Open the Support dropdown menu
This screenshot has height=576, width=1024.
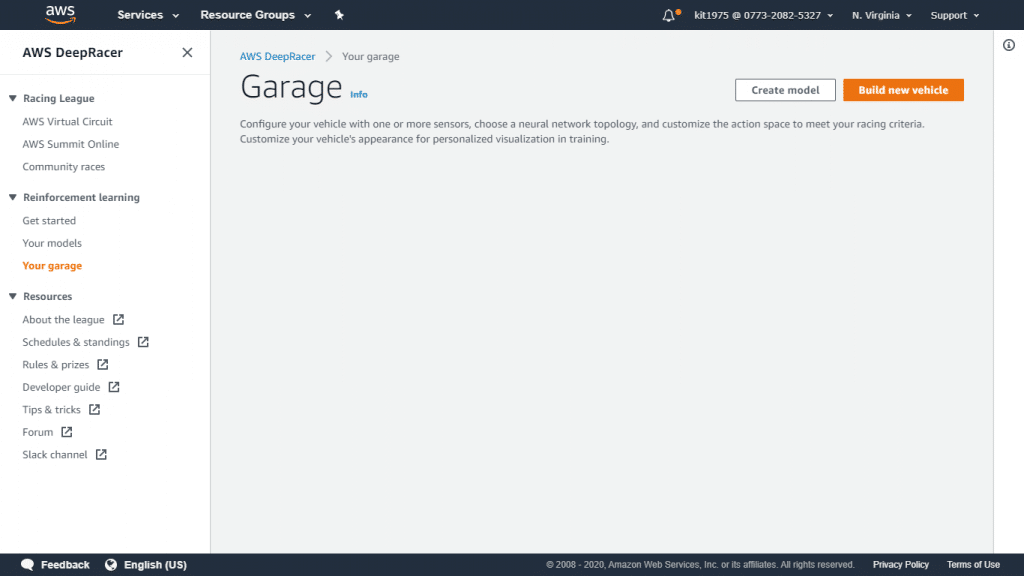click(955, 15)
